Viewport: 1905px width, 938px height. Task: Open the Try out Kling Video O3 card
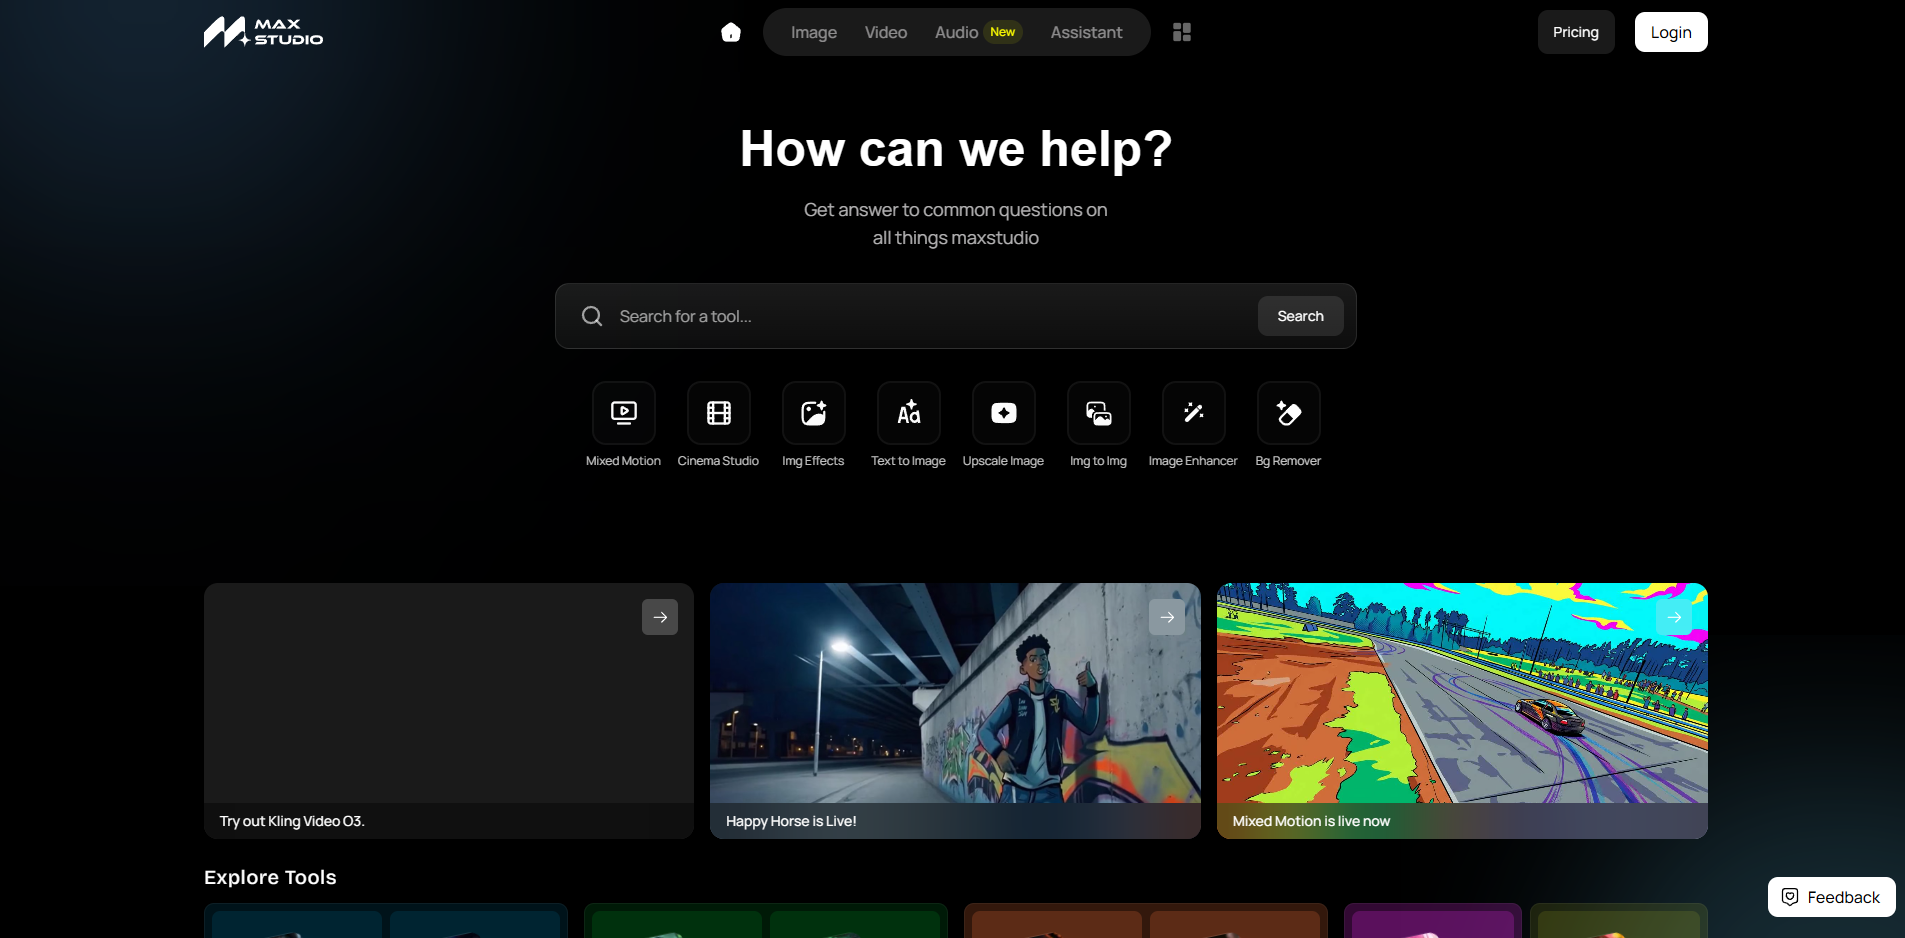coord(449,711)
